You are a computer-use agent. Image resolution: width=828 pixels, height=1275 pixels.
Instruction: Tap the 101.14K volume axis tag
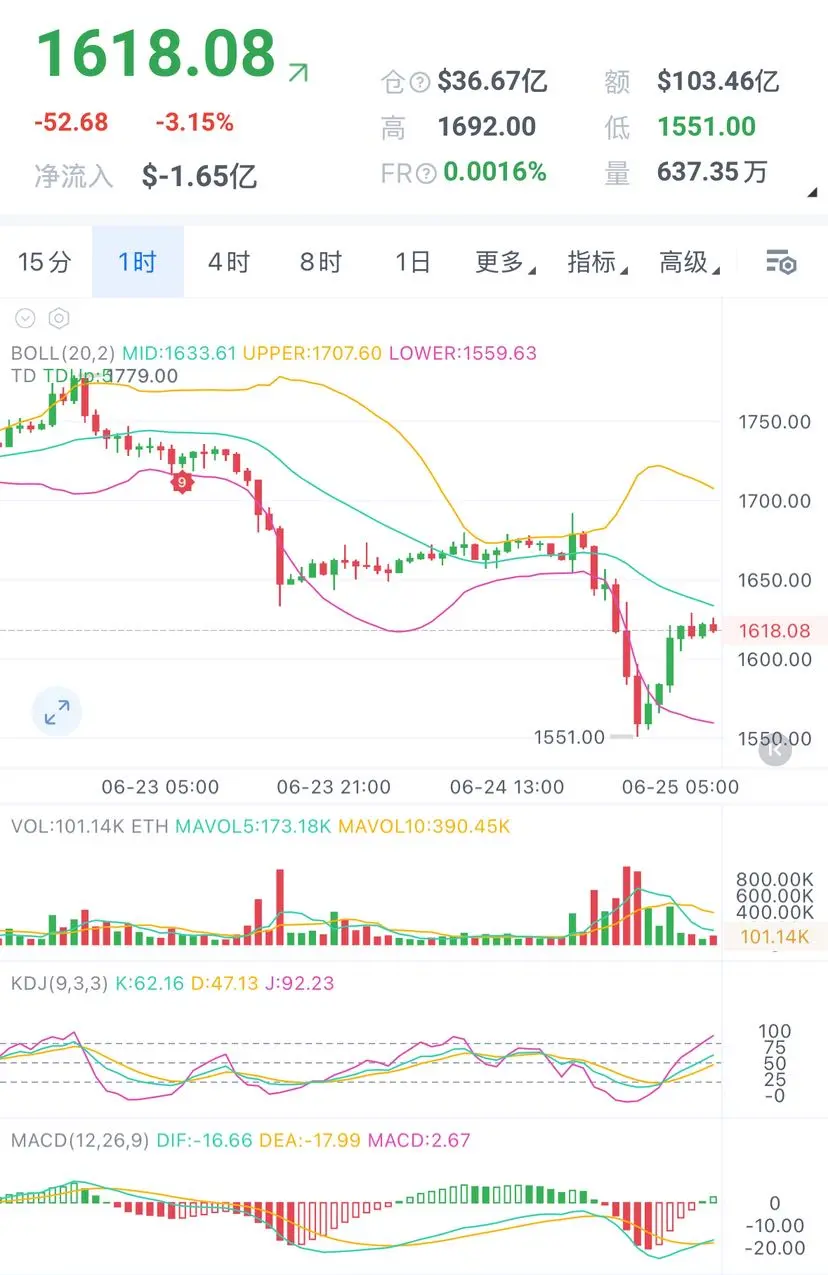[x=774, y=937]
